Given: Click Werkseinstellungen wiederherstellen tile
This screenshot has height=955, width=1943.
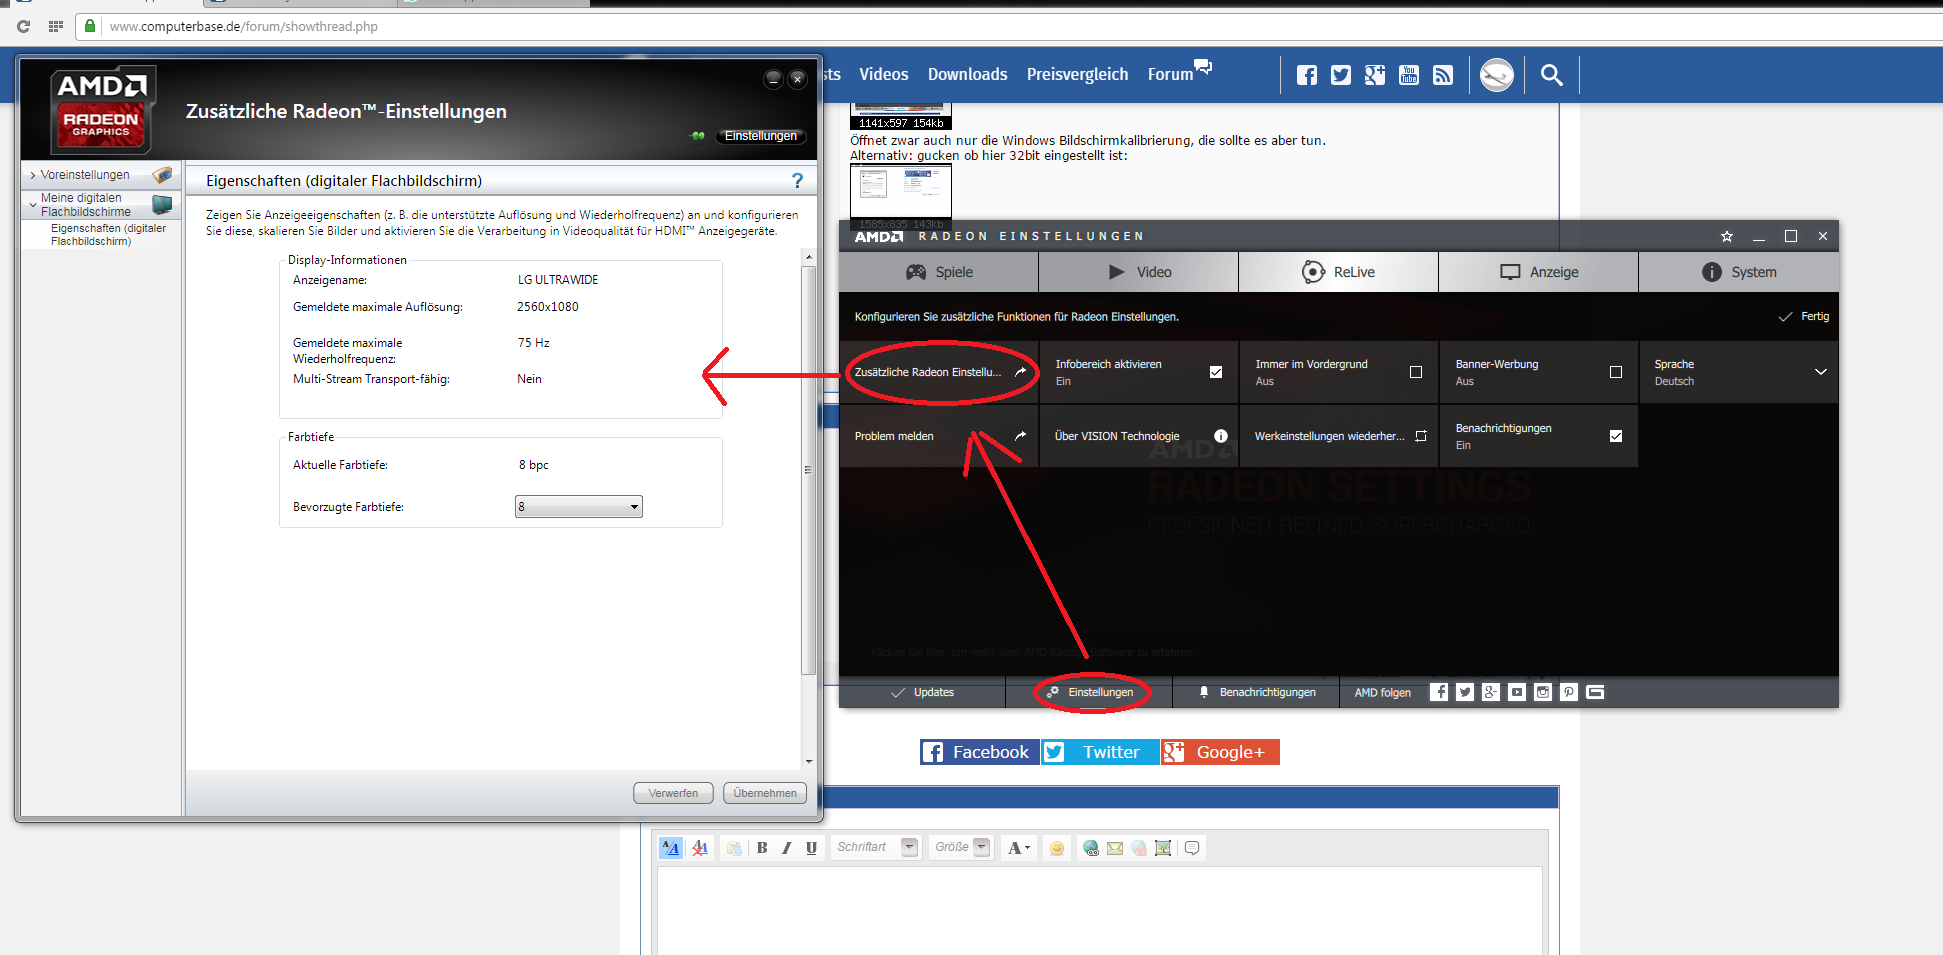Looking at the screenshot, I should point(1339,436).
